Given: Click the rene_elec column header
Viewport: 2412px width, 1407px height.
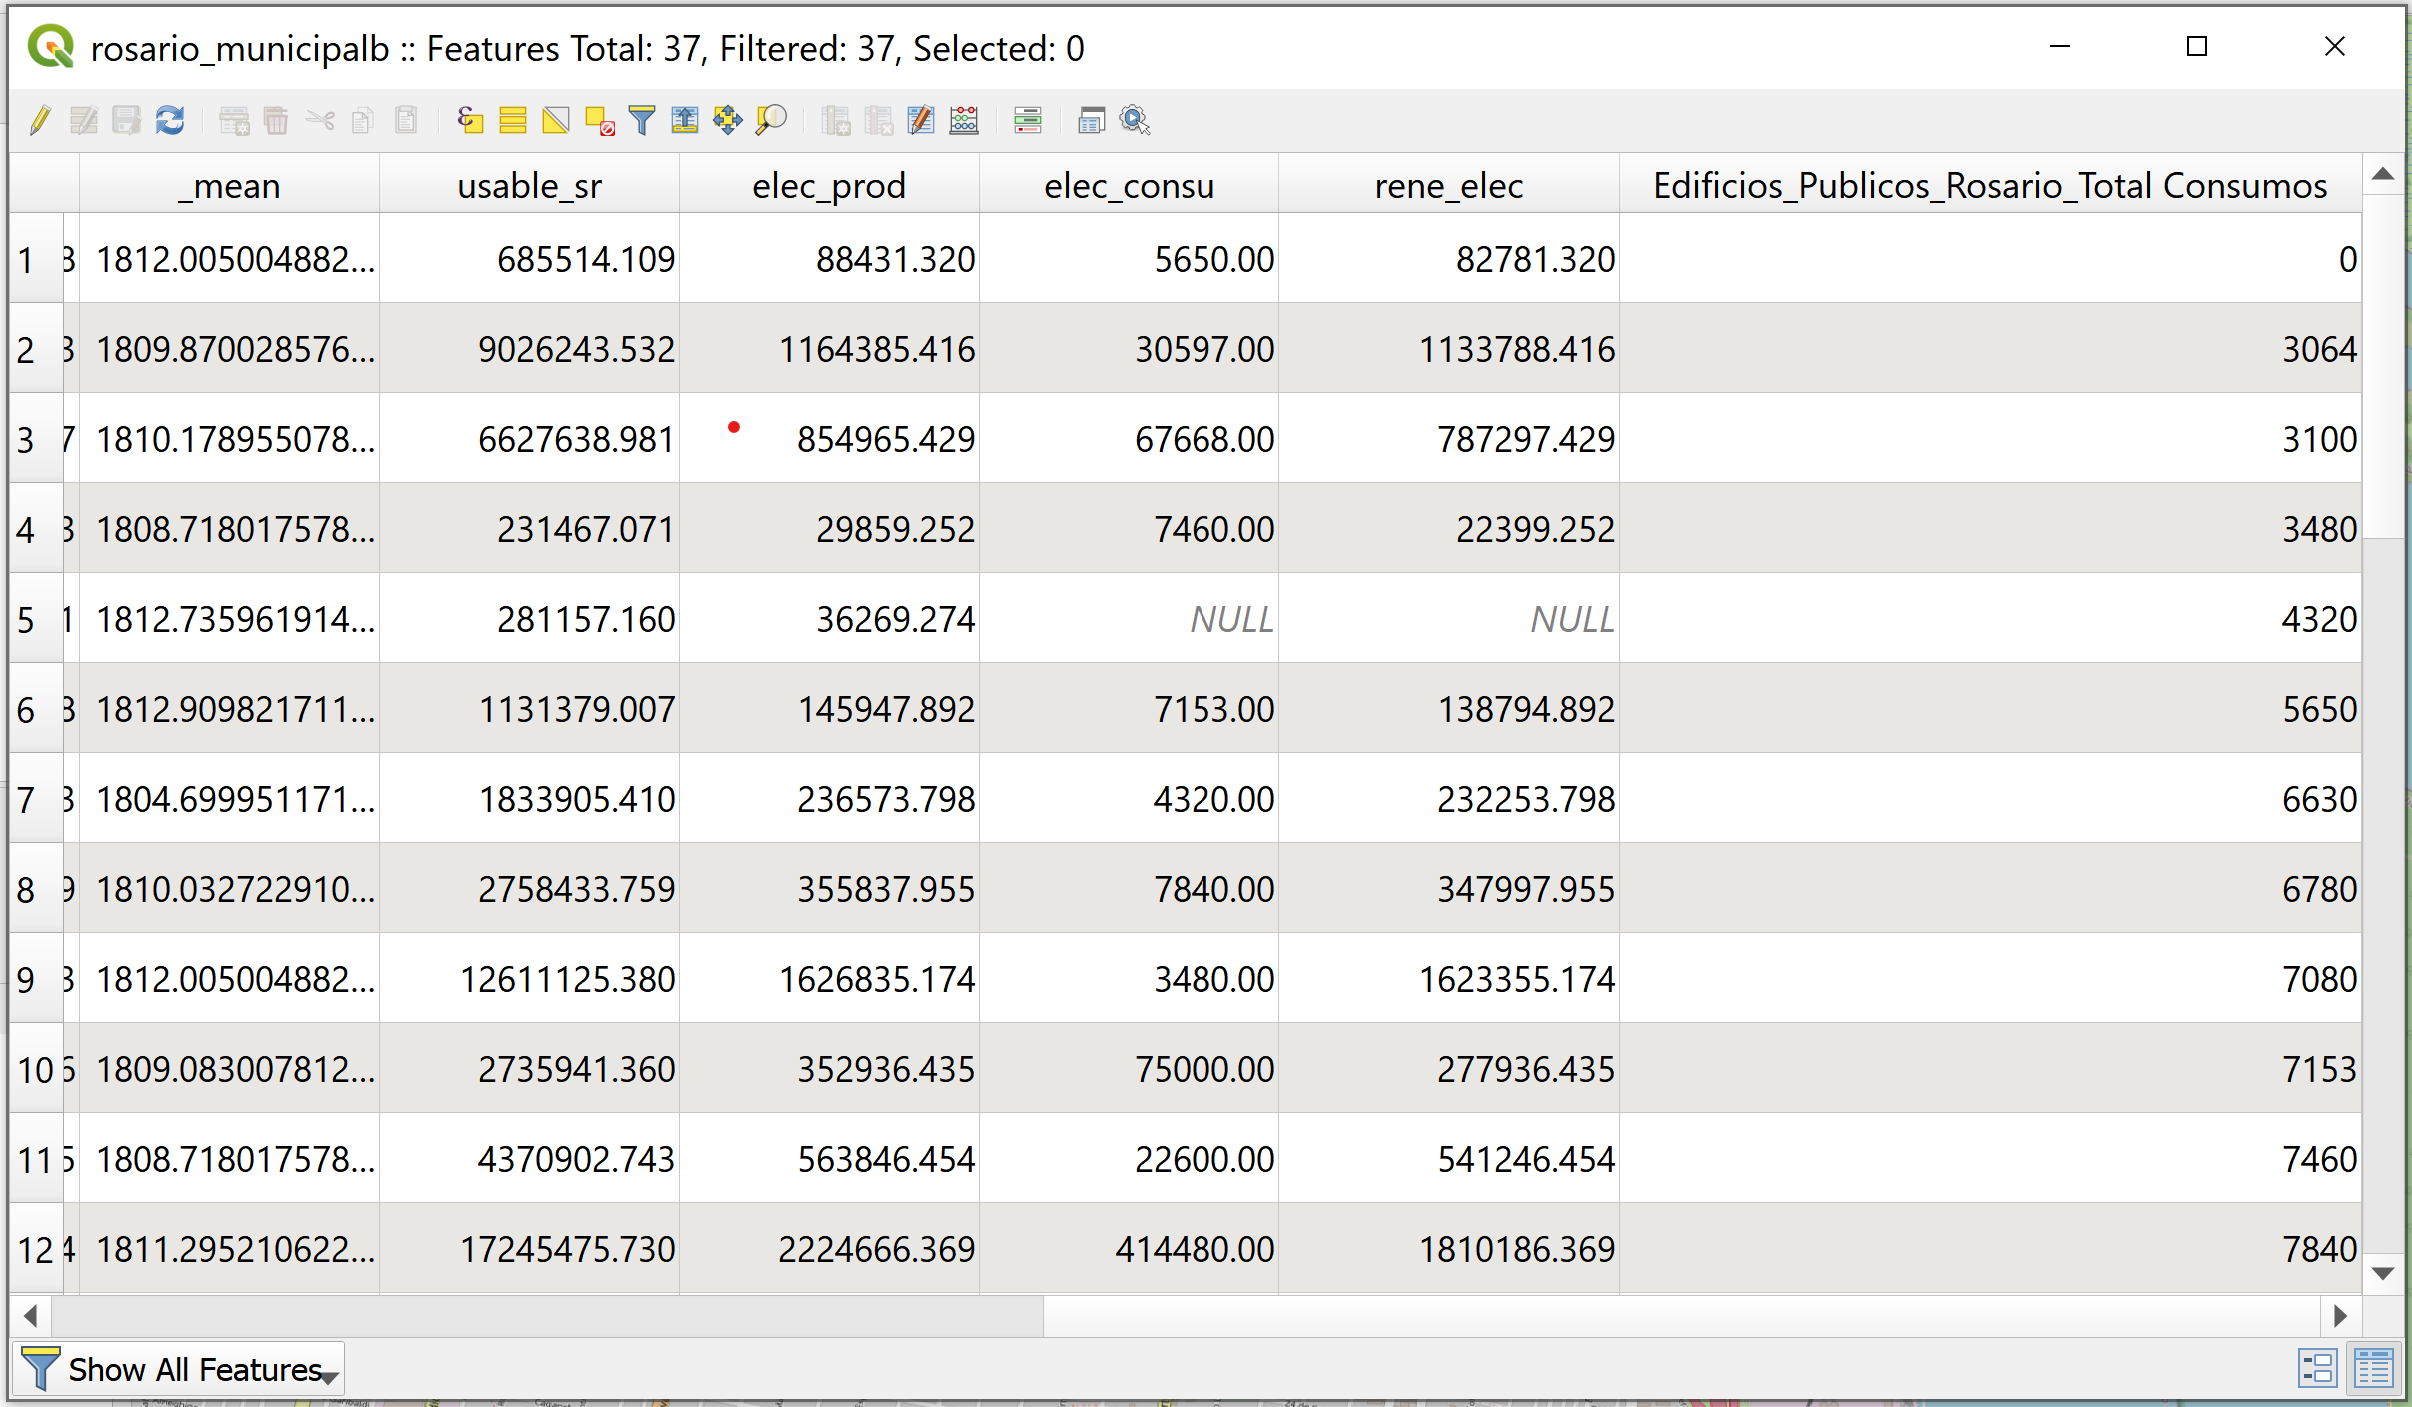Looking at the screenshot, I should coord(1448,186).
